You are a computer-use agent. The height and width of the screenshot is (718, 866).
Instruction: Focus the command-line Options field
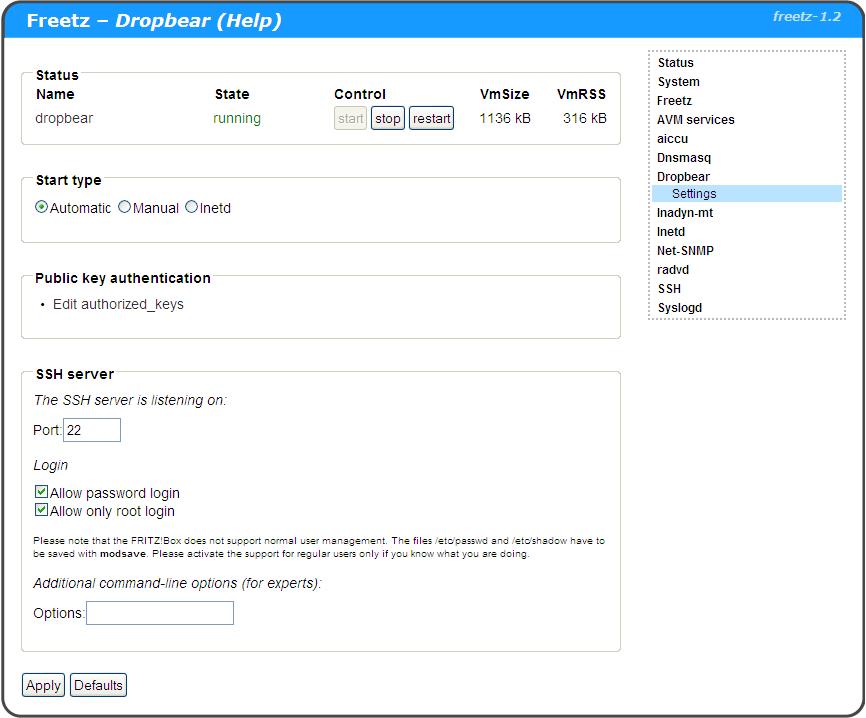pyautogui.click(x=160, y=613)
